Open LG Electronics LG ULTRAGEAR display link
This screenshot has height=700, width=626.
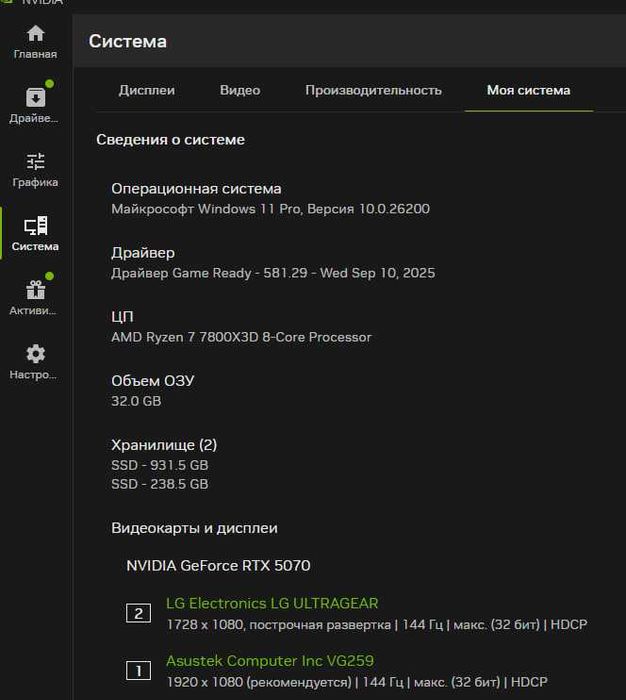(x=272, y=603)
